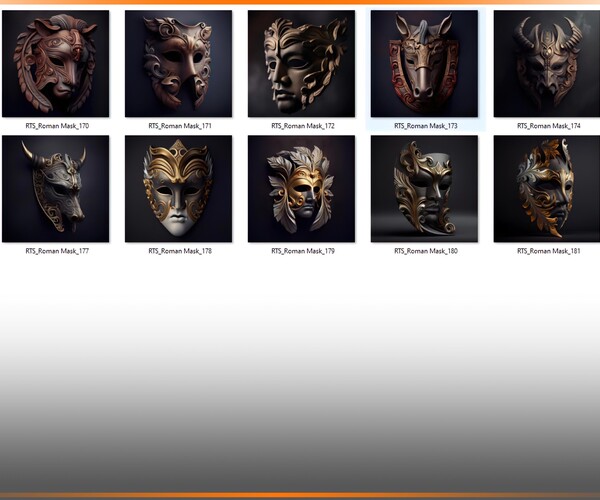Click the file name RTS_Roman Mask_170

(x=57, y=126)
